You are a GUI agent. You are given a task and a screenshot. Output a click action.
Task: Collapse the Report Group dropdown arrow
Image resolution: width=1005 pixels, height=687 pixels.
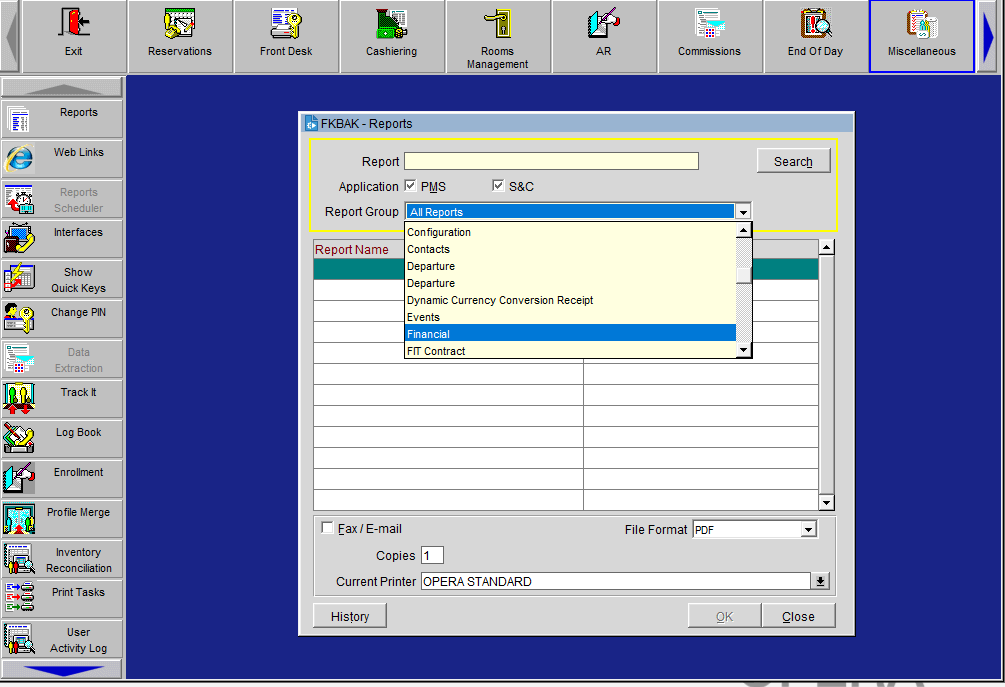(742, 212)
